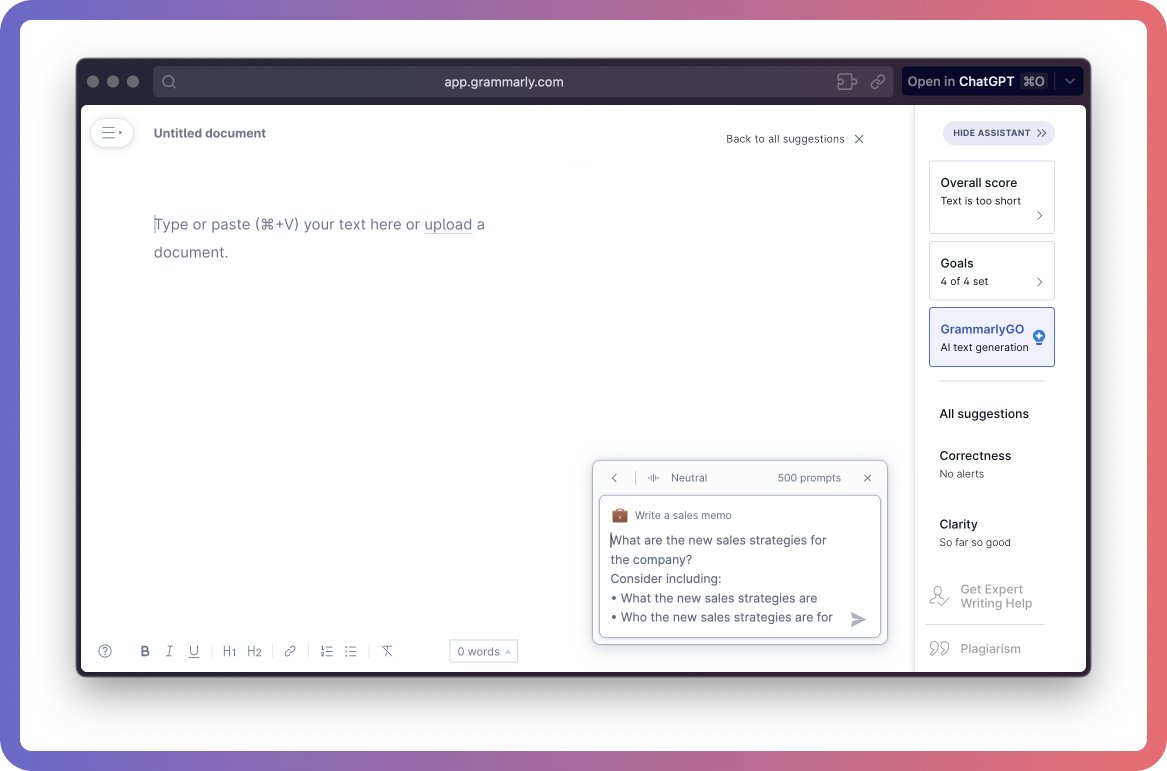Viewport: 1167px width, 771px height.
Task: Clear text formatting
Action: click(387, 651)
